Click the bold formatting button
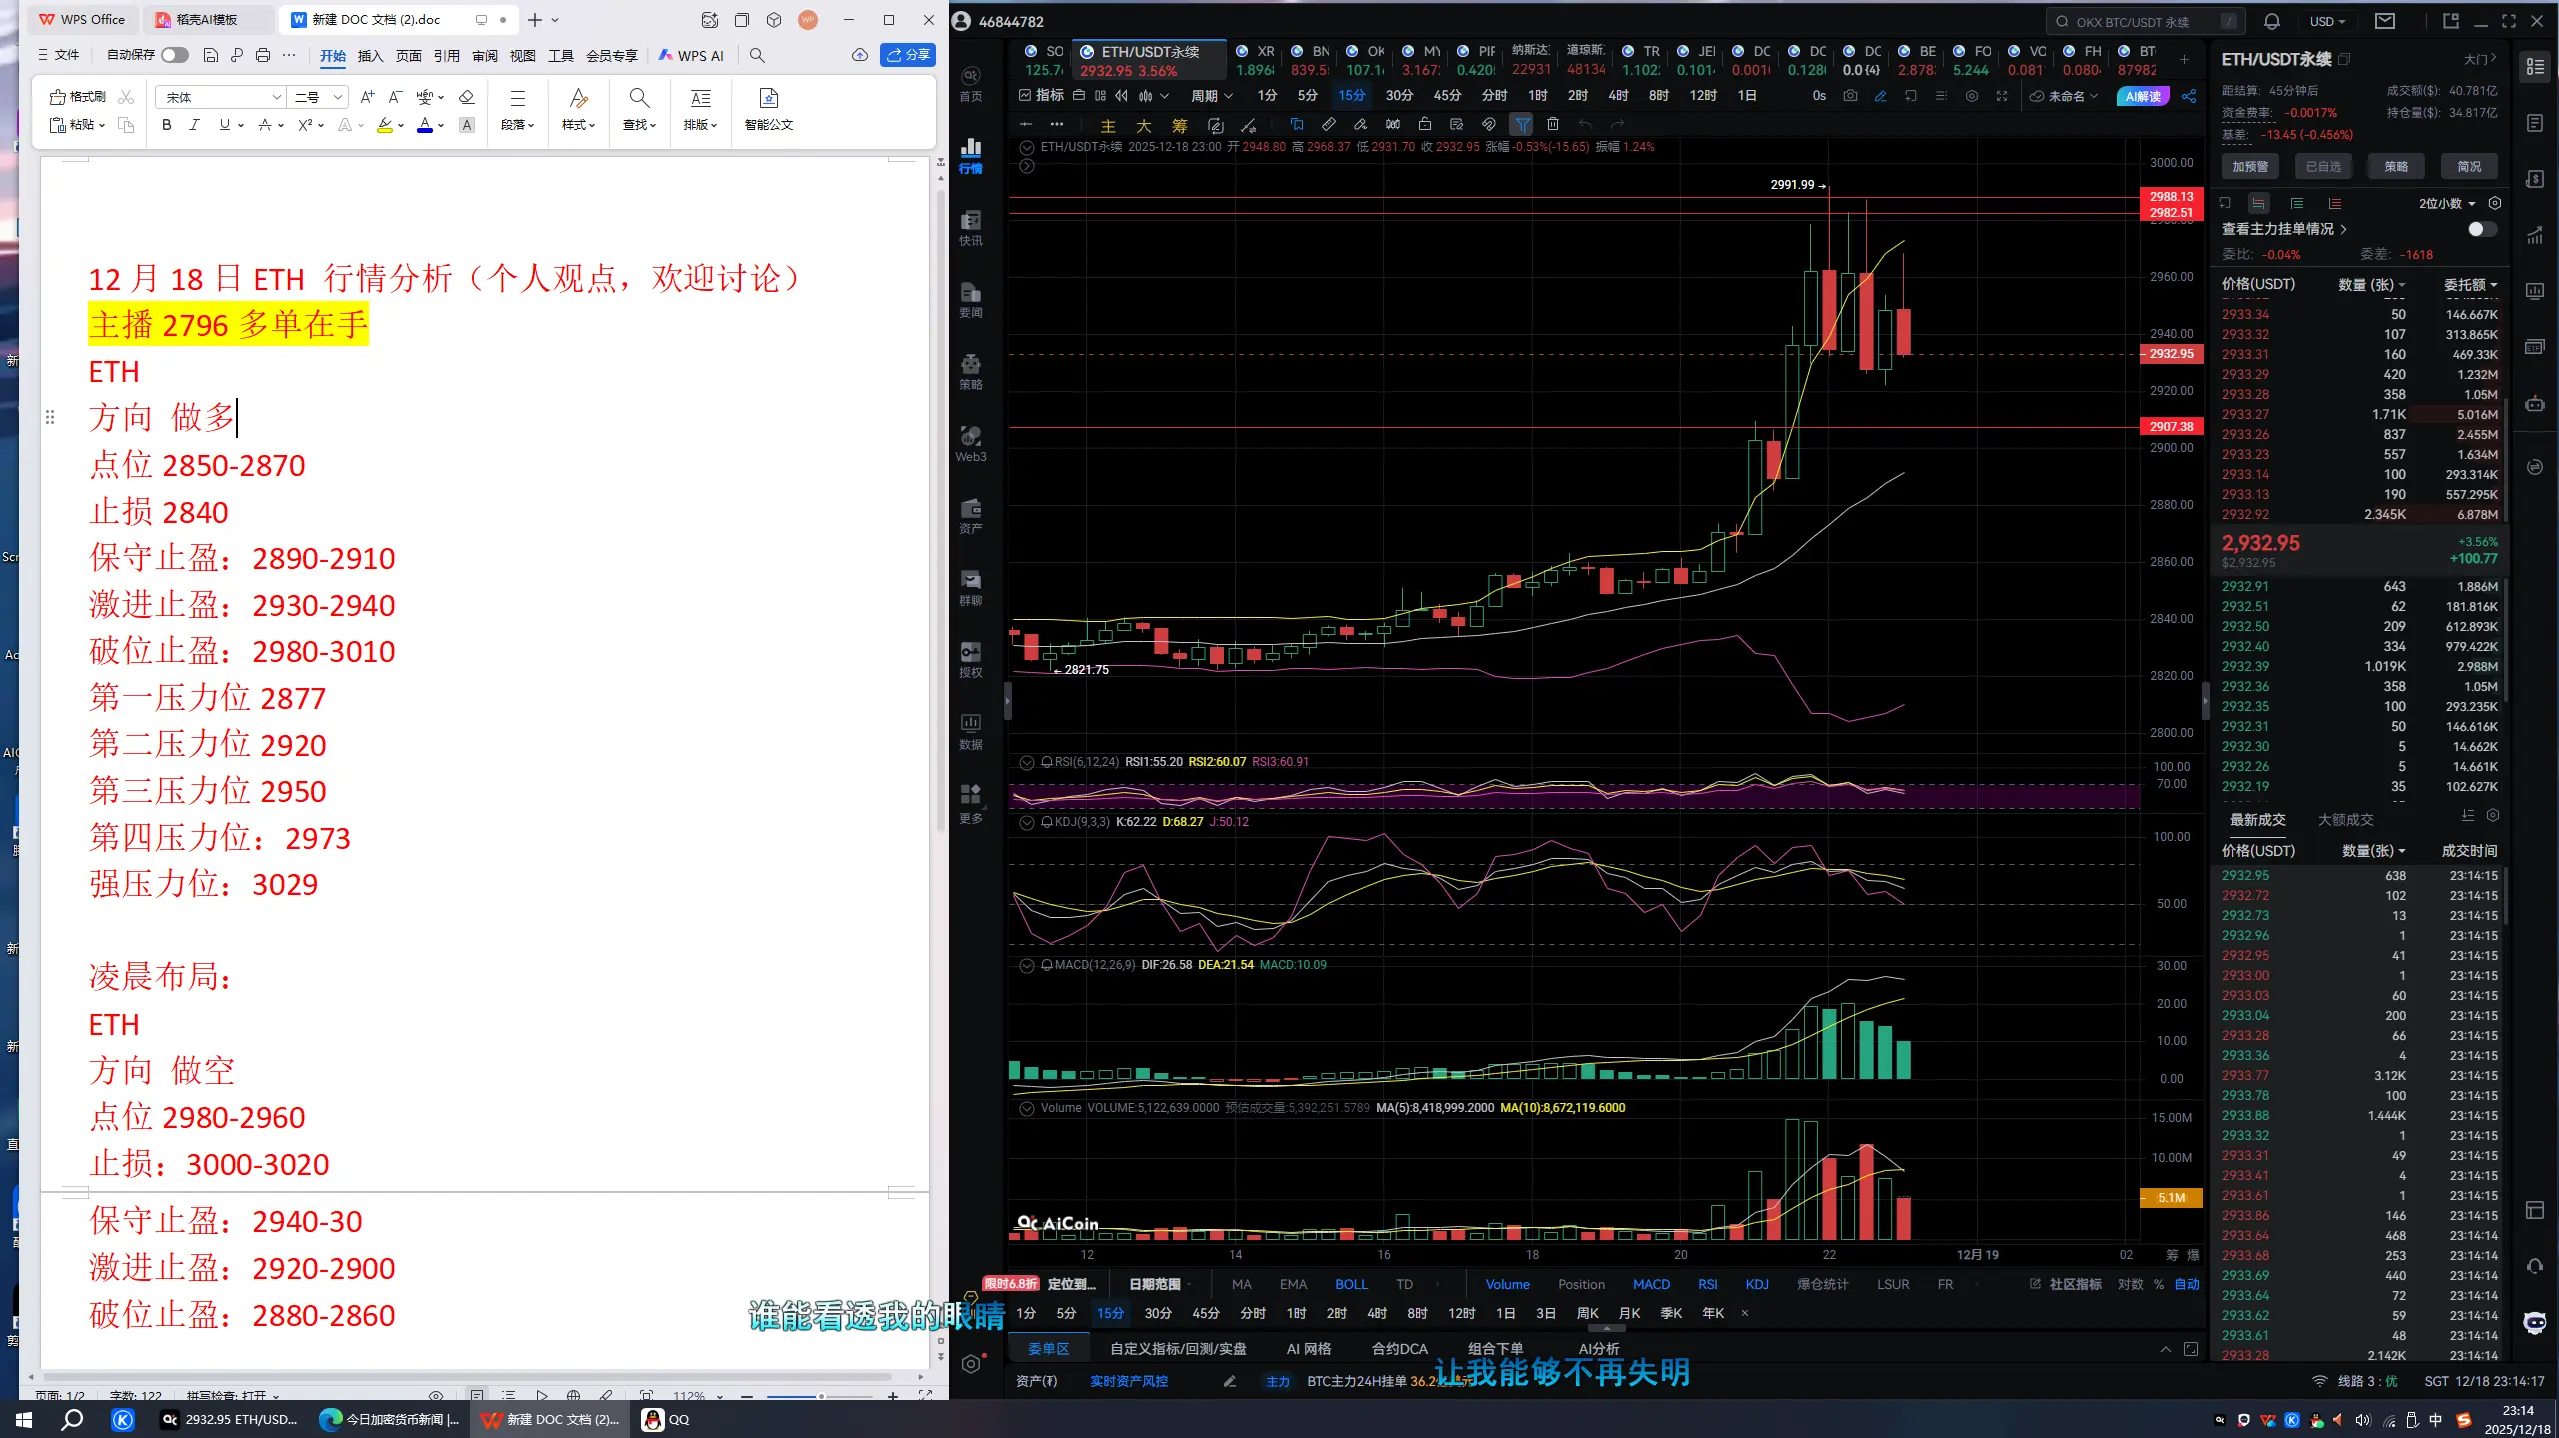 (x=166, y=125)
